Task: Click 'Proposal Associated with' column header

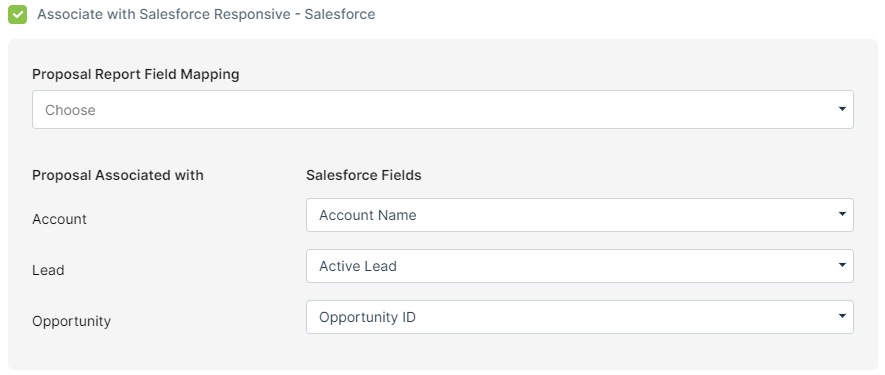Action: click(x=117, y=175)
